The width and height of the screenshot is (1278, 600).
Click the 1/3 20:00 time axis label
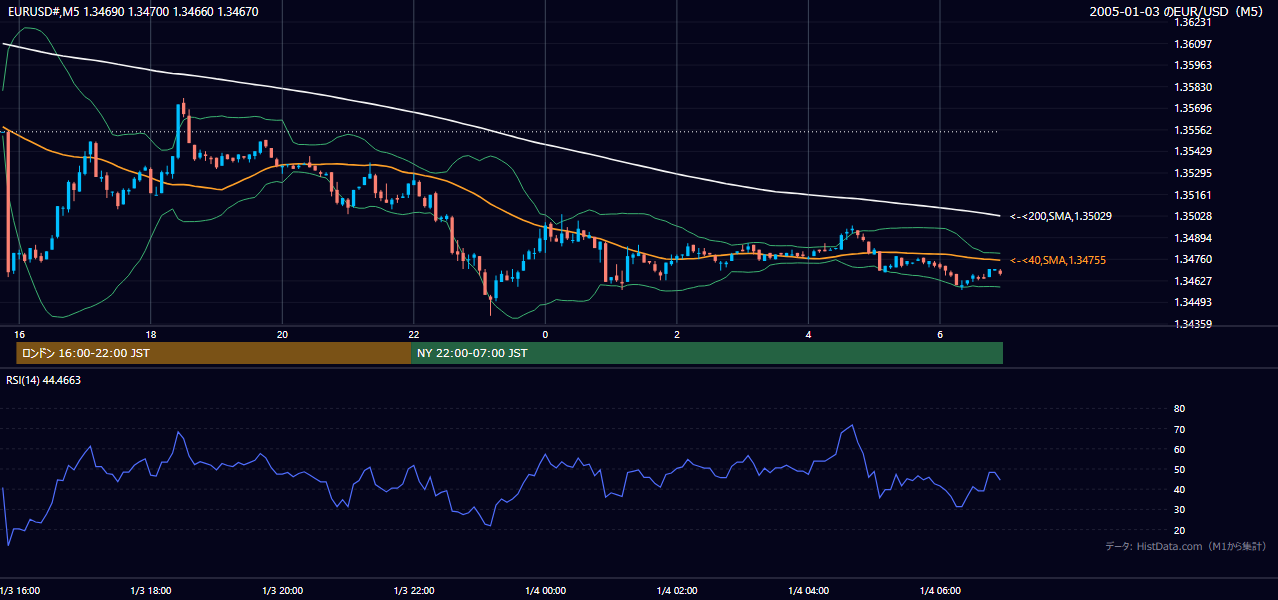tap(282, 590)
